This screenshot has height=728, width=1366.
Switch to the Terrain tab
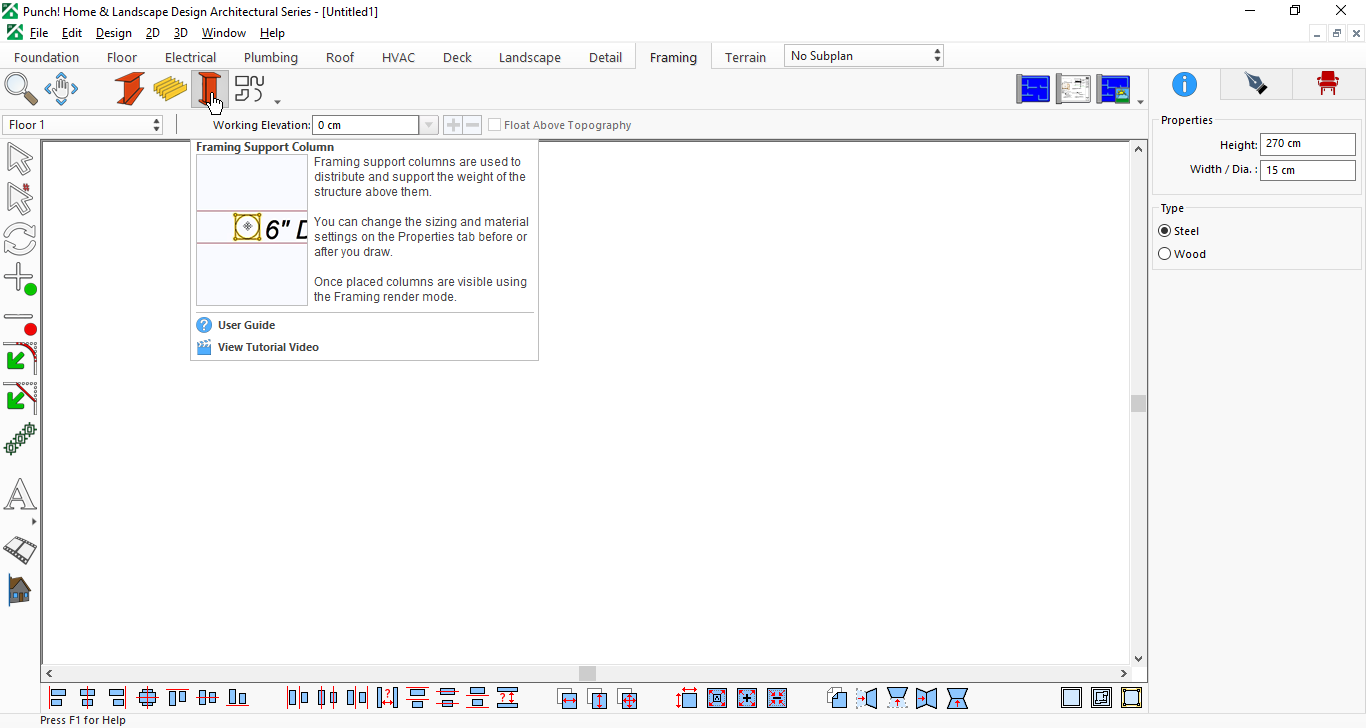(746, 57)
